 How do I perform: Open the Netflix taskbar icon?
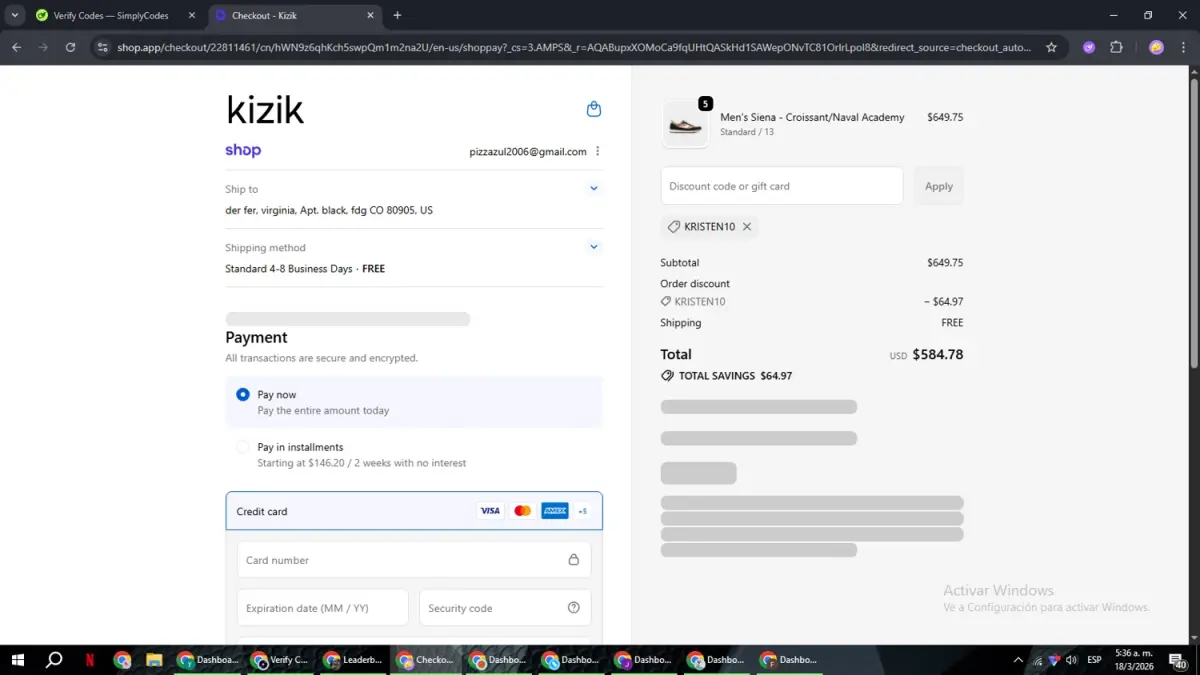(x=90, y=660)
